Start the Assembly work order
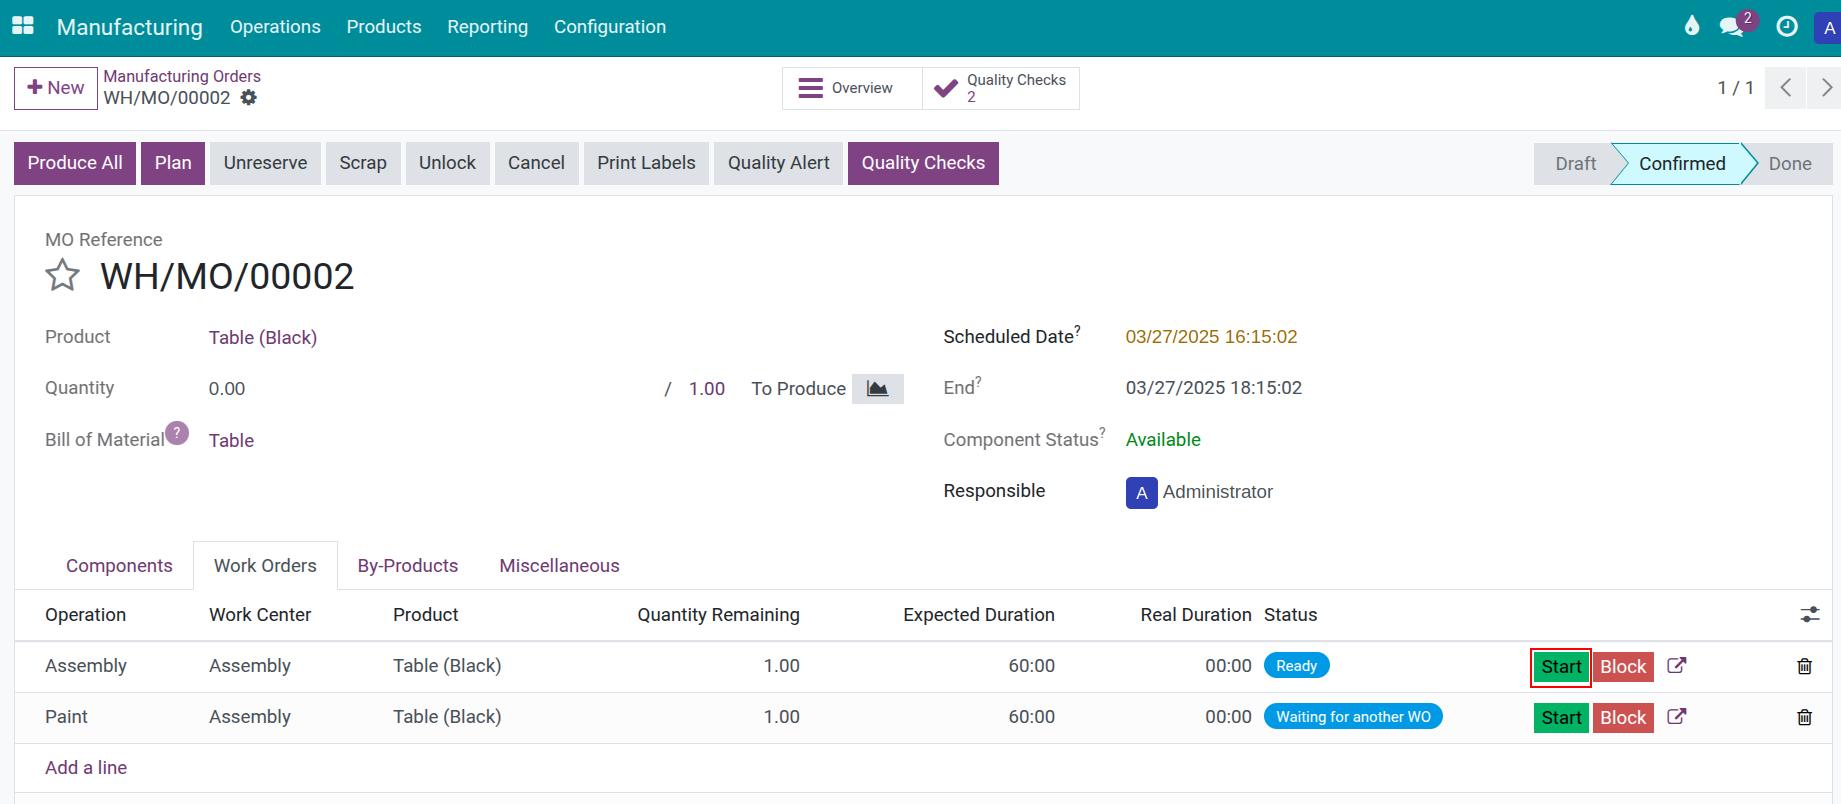The width and height of the screenshot is (1841, 804). pos(1561,667)
